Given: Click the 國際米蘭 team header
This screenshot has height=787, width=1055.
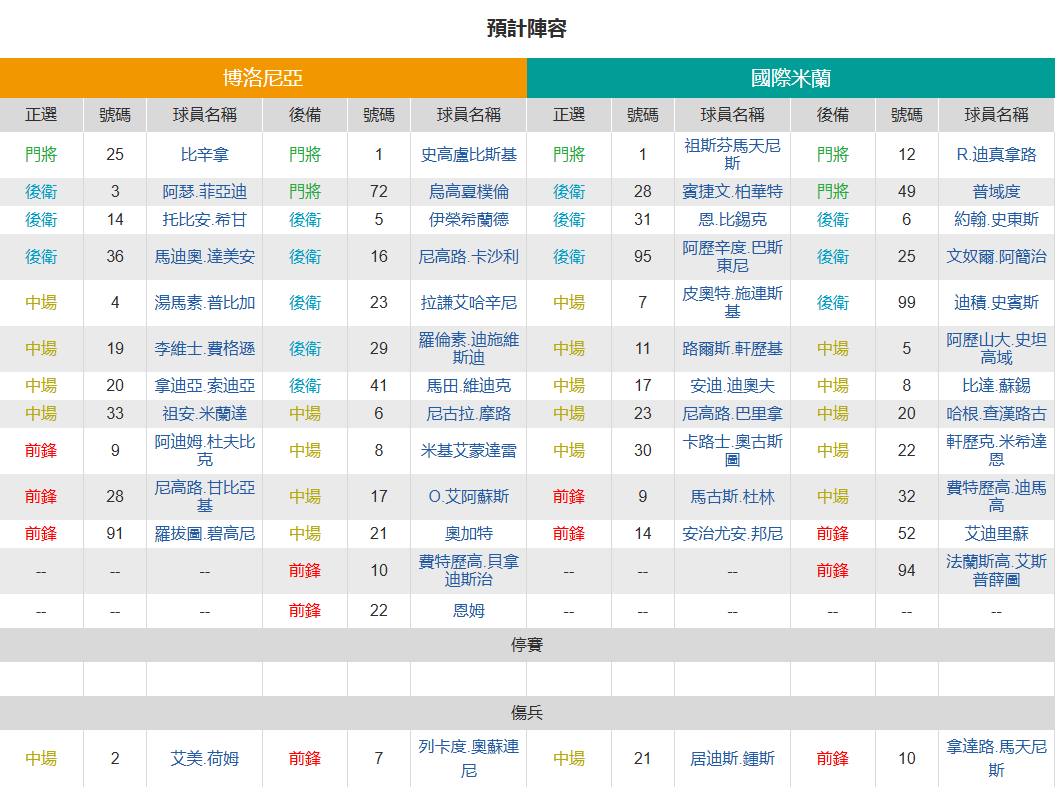Looking at the screenshot, I should [791, 78].
